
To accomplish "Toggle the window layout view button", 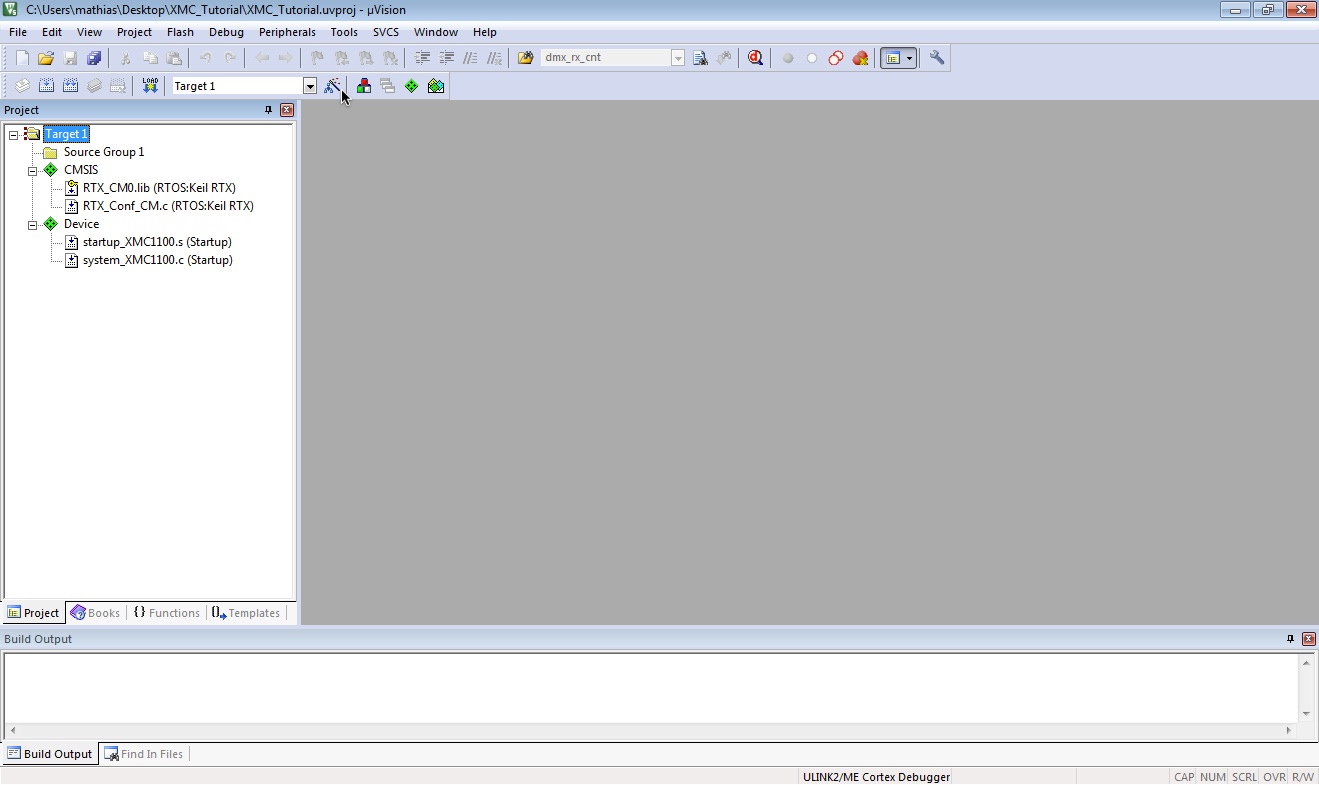I will (x=891, y=58).
